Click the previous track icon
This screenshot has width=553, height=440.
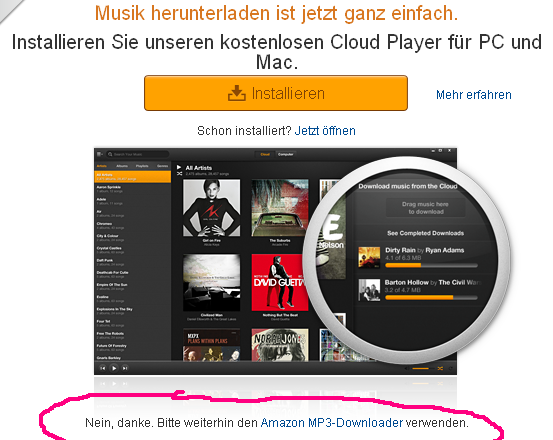pos(103,368)
